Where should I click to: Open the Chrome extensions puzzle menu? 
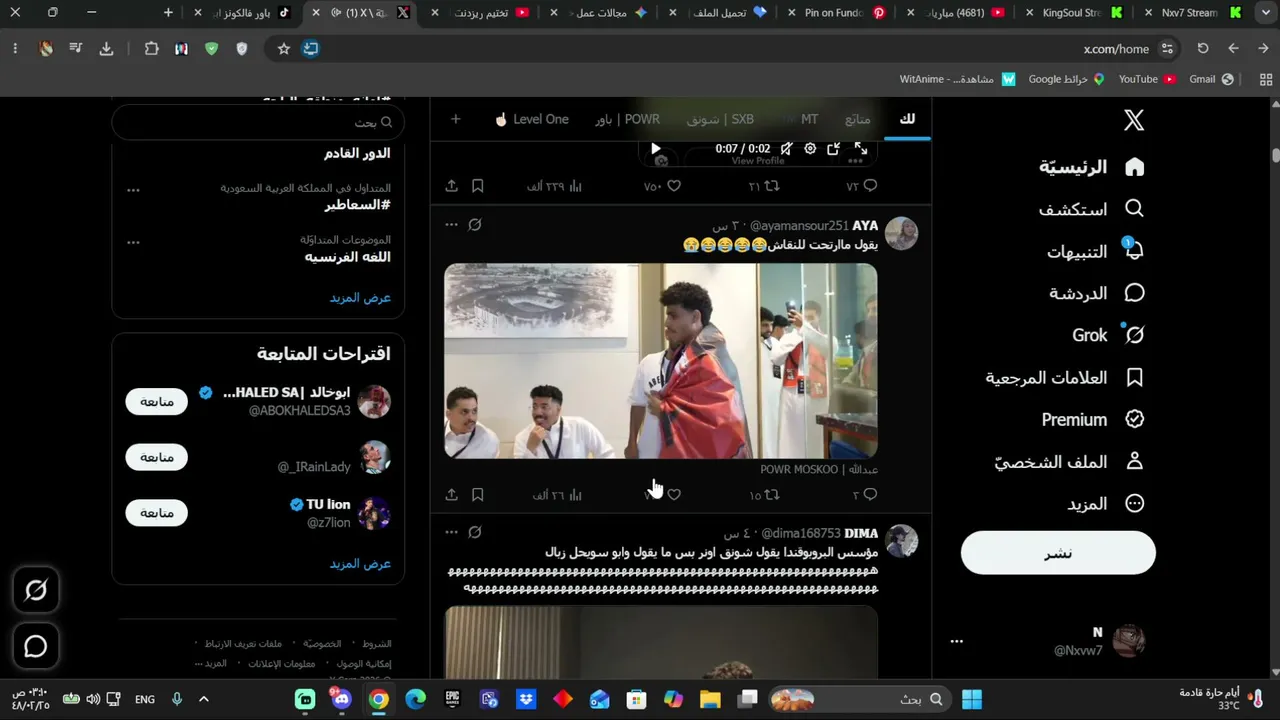pyautogui.click(x=152, y=48)
